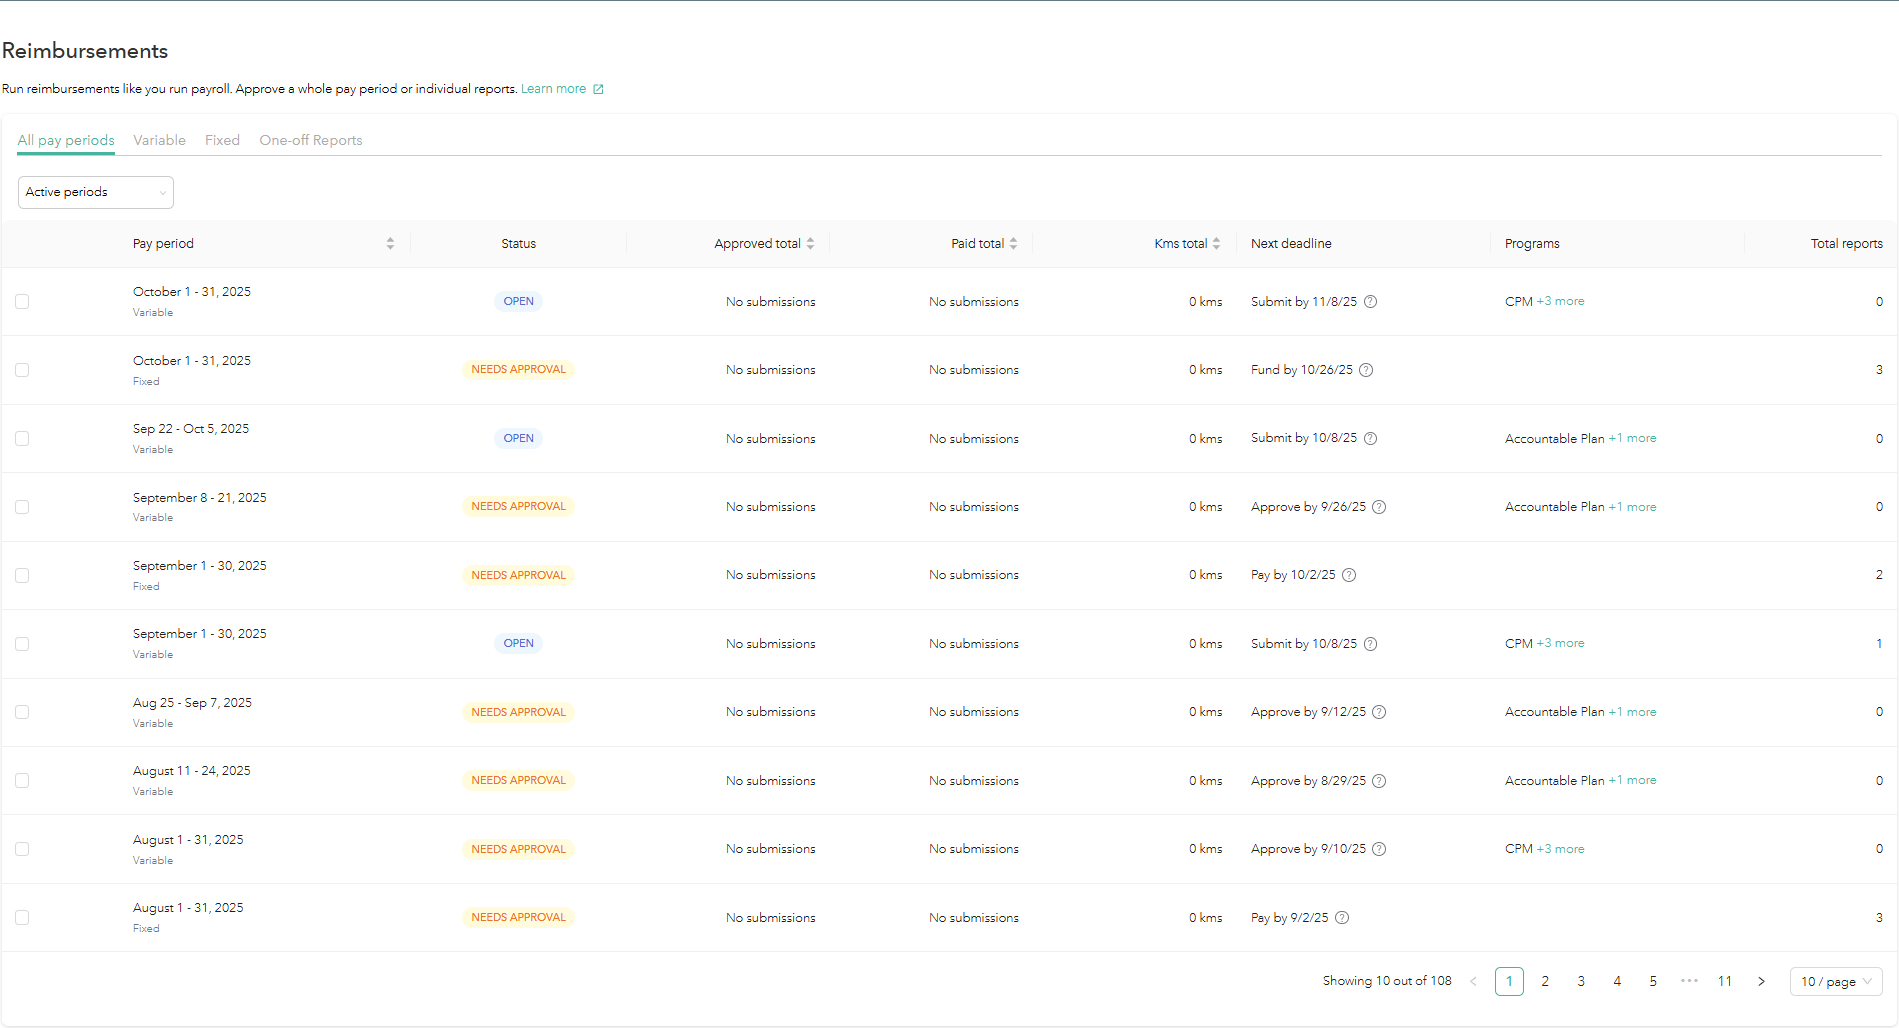Click help icon next to Submit by 11/8/25

[x=1370, y=302]
